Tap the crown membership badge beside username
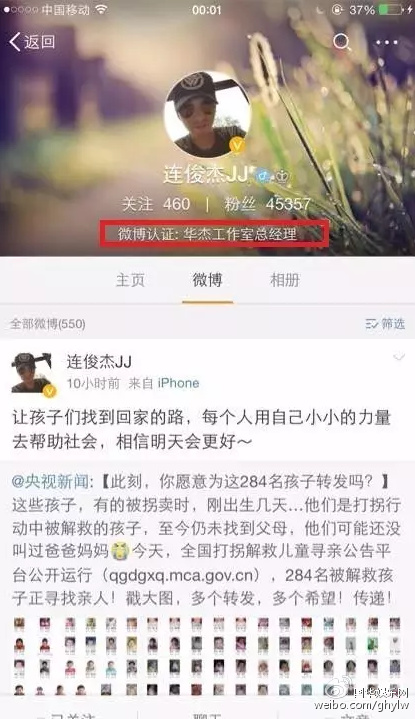 click(282, 176)
